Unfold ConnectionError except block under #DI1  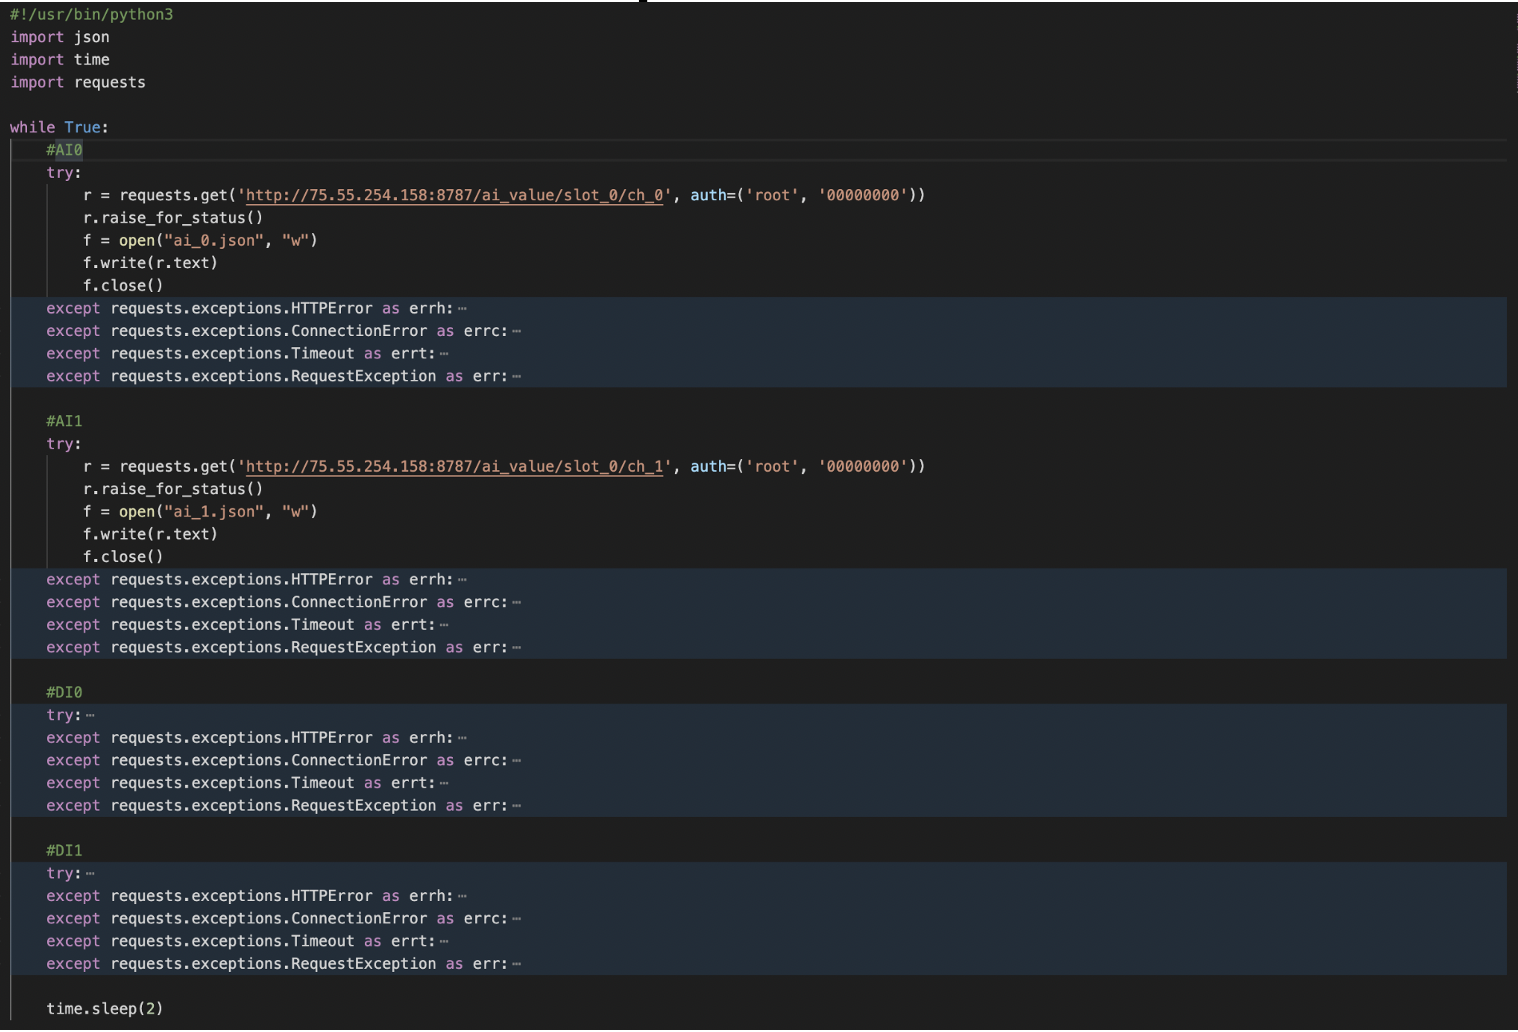point(516,920)
